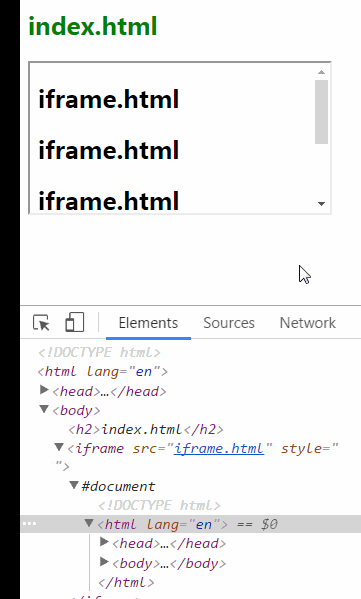Click the iframe scrollbar down arrow
The image size is (361, 599).
pyautogui.click(x=321, y=204)
